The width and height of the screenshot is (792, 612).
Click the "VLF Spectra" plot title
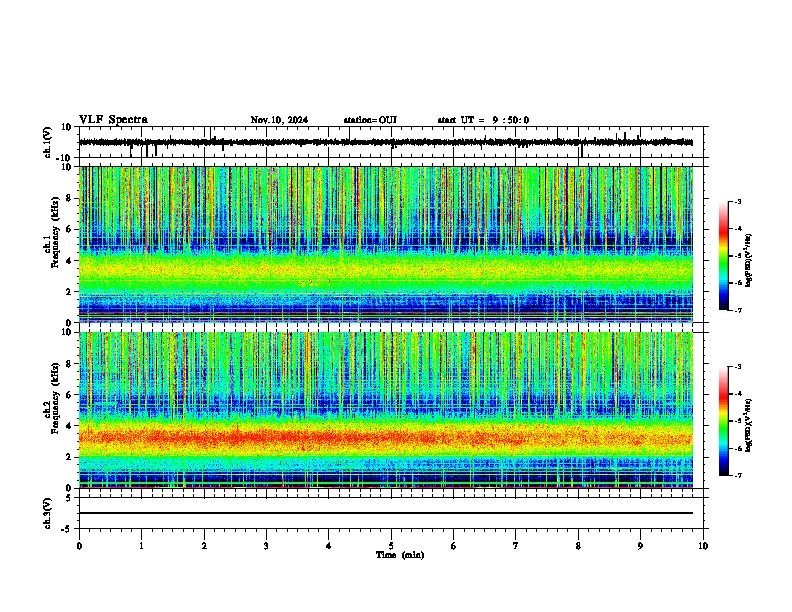pos(113,120)
